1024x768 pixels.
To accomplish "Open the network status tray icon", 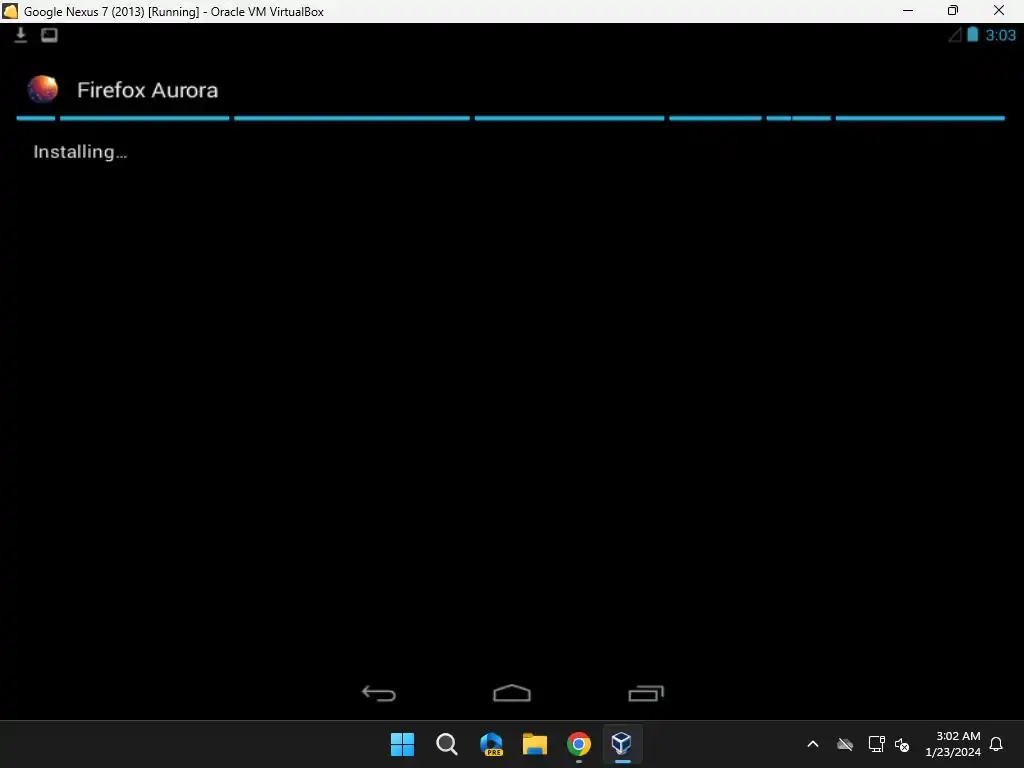I will pos(876,744).
